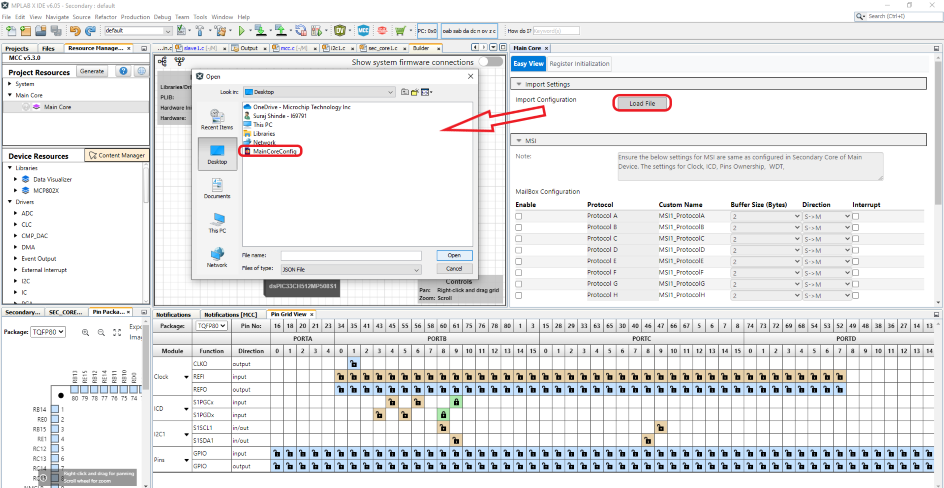
Task: Switch to the Files tab
Action: [49, 48]
